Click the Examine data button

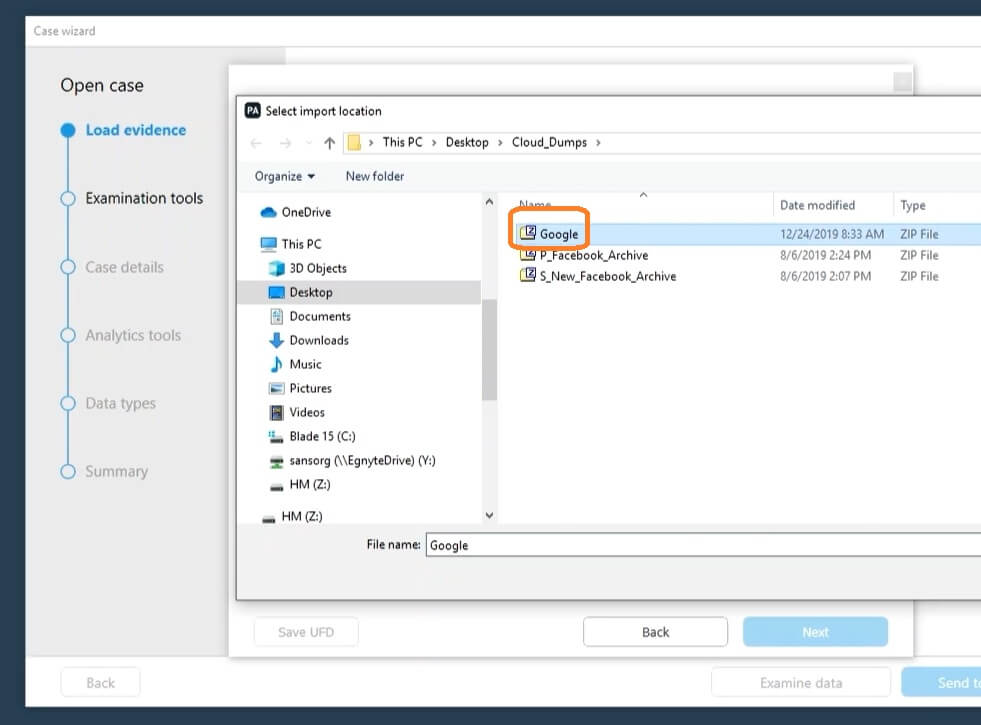click(800, 683)
